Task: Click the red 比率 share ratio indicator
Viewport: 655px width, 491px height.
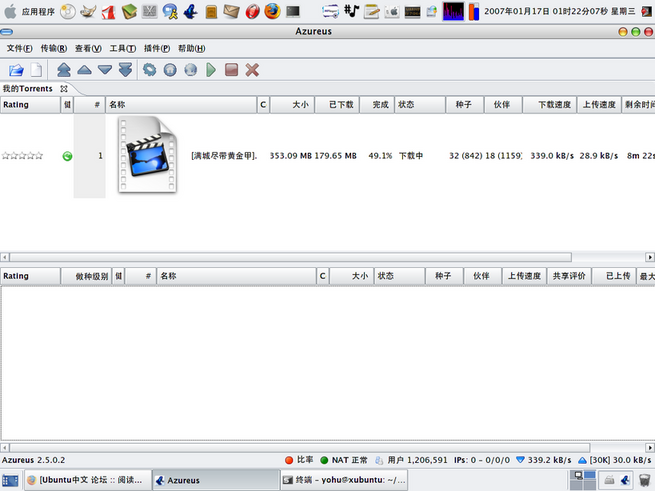Action: 299,460
